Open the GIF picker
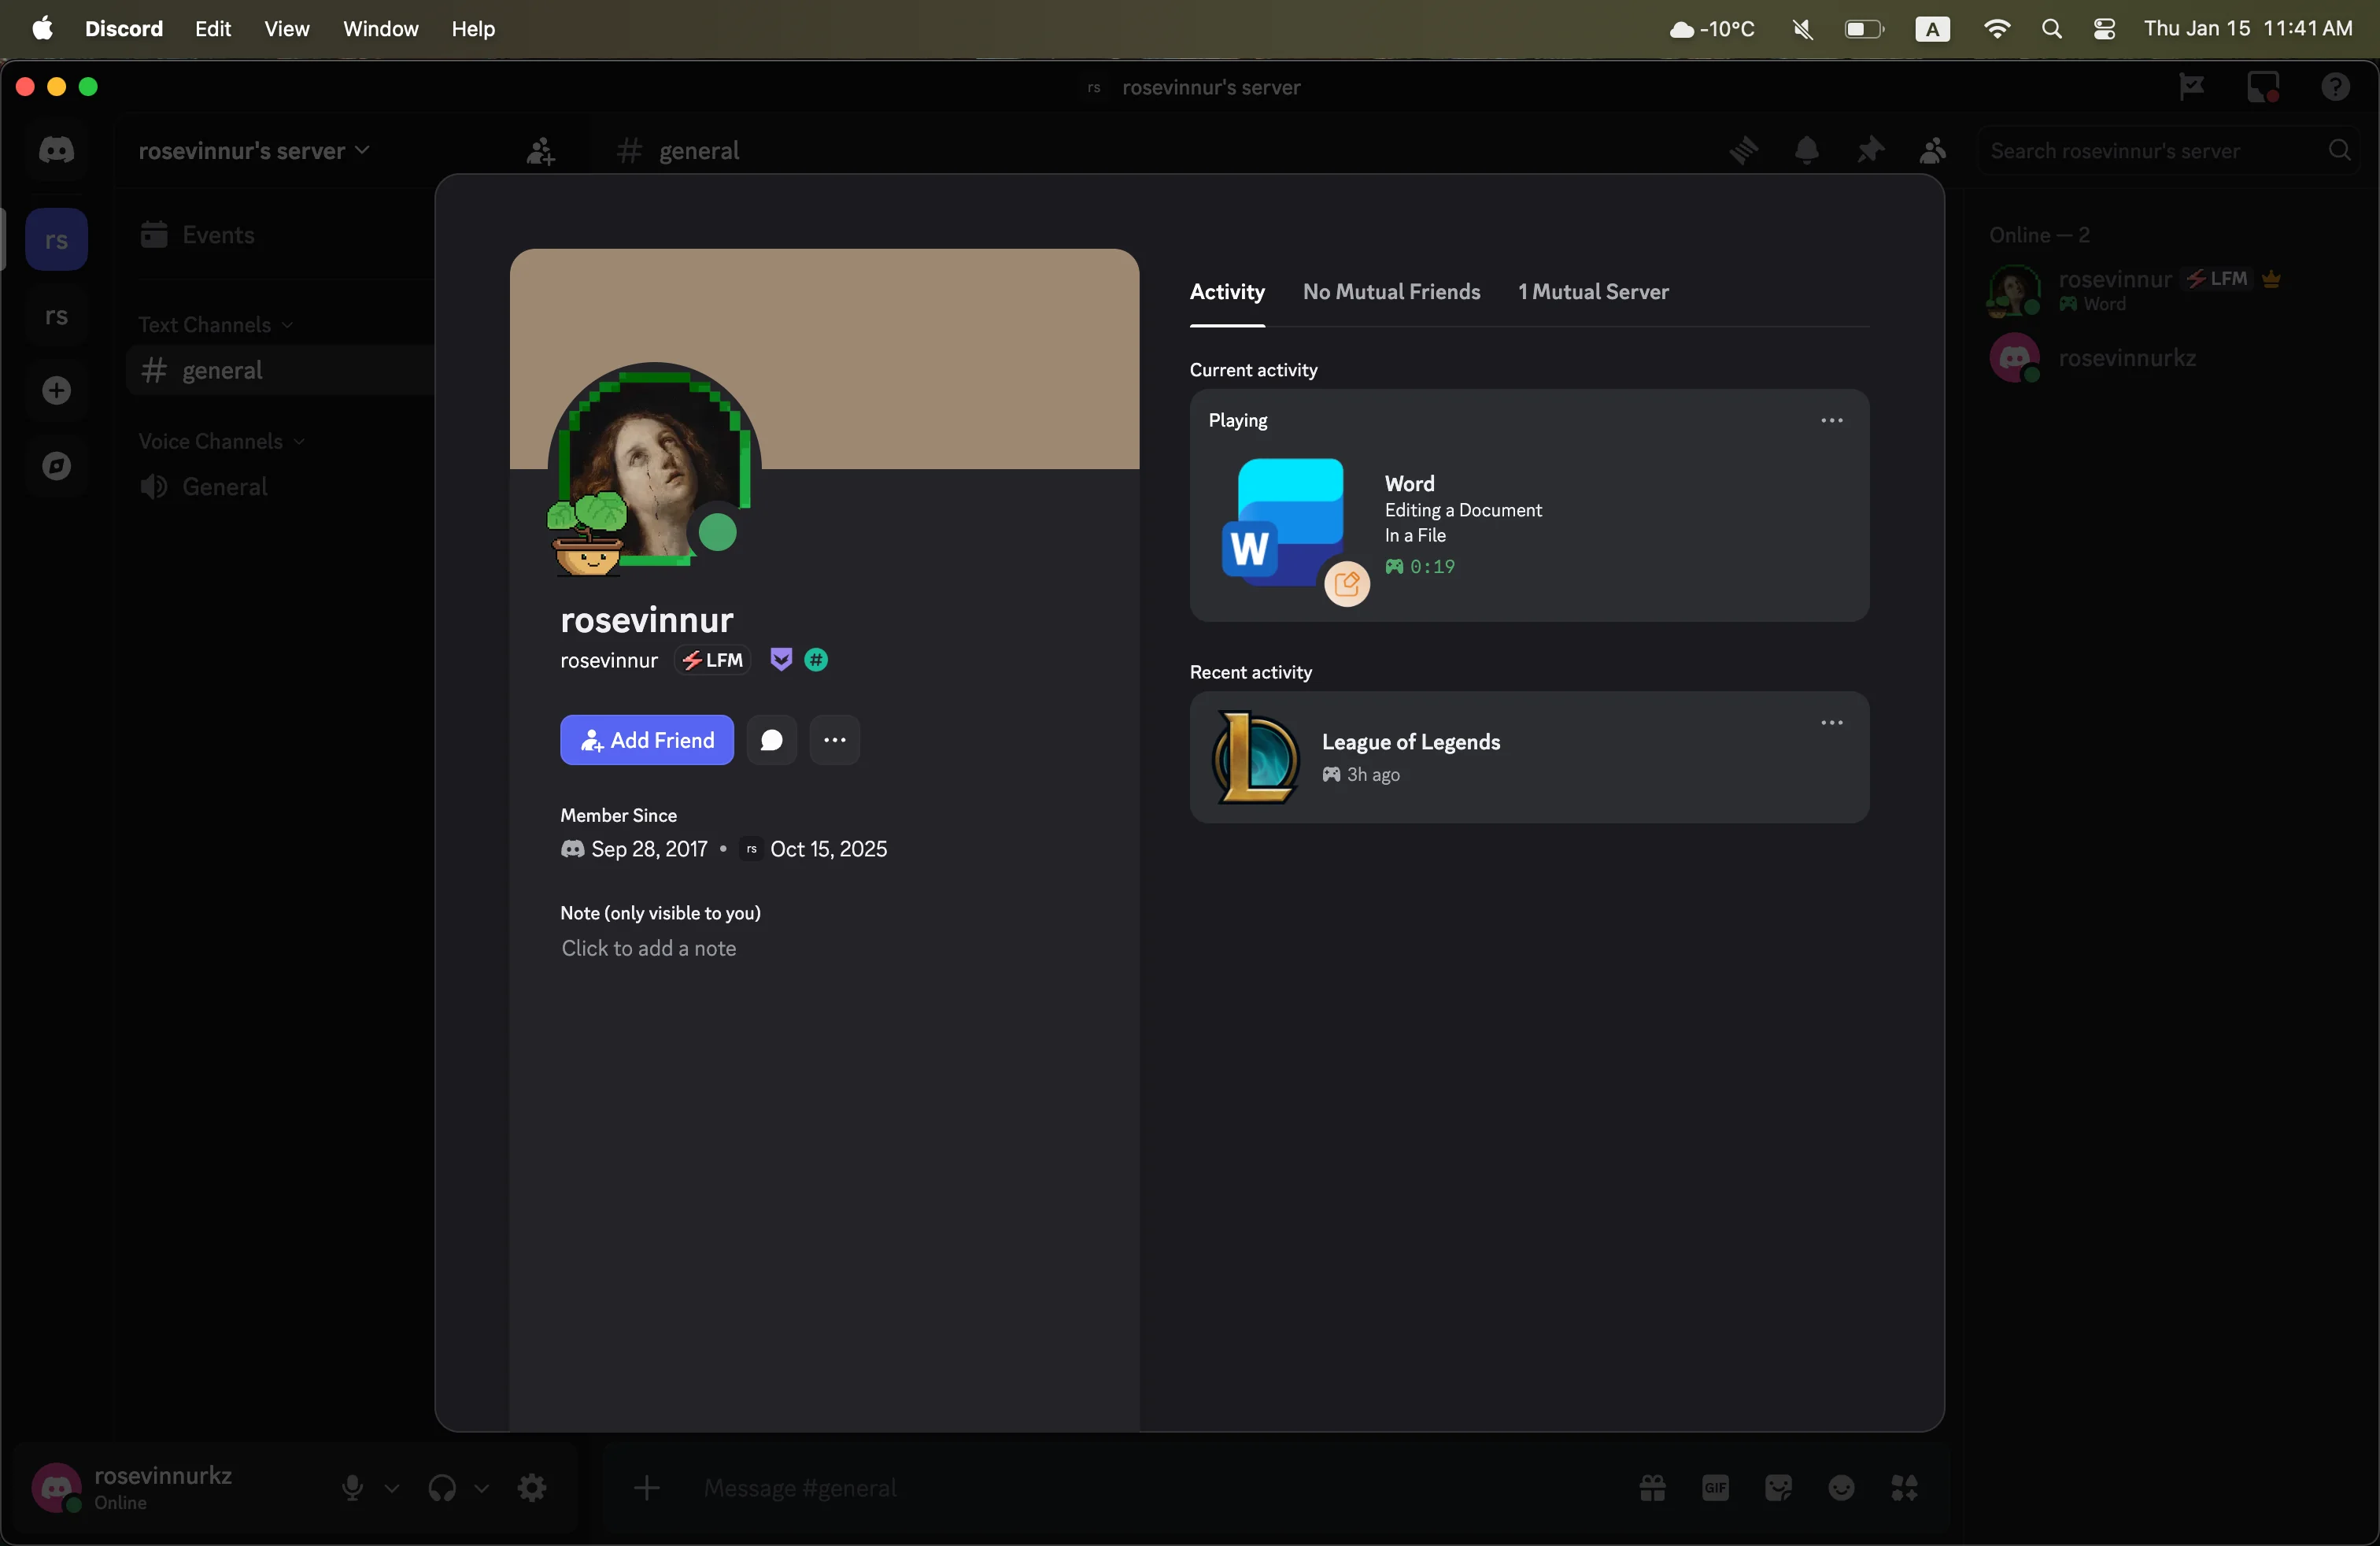 [x=1716, y=1488]
